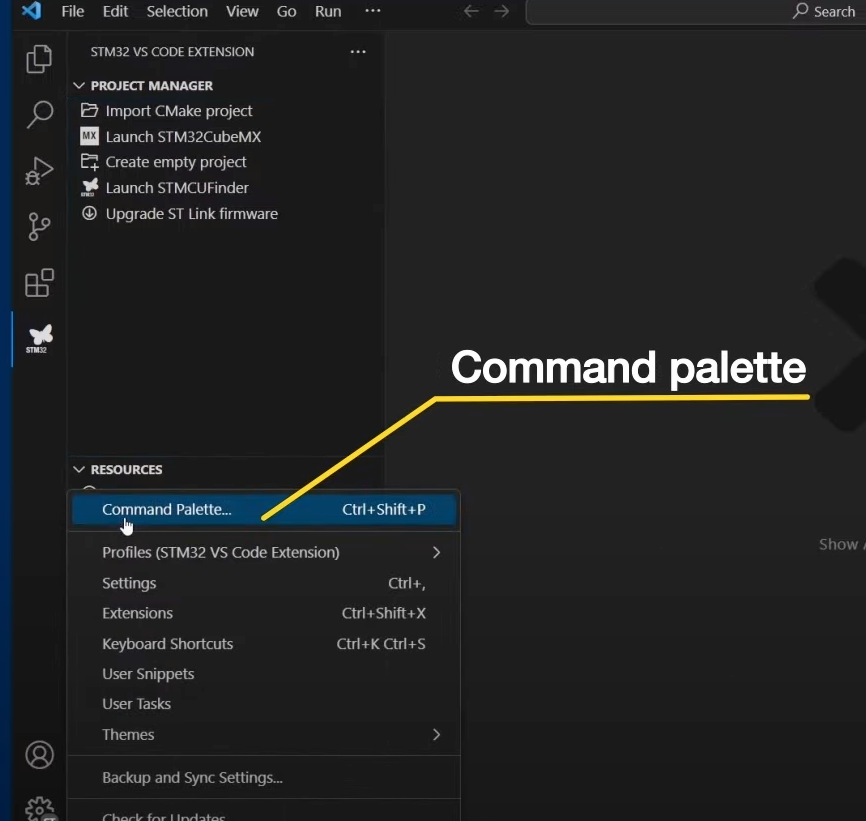Click Import CMake project
This screenshot has width=866, height=821.
coord(179,111)
